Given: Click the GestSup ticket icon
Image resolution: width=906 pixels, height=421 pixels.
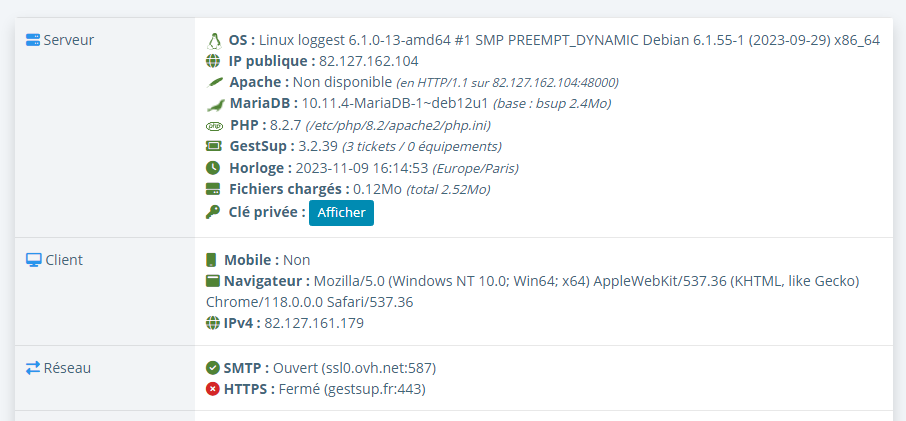Looking at the screenshot, I should (x=214, y=146).
